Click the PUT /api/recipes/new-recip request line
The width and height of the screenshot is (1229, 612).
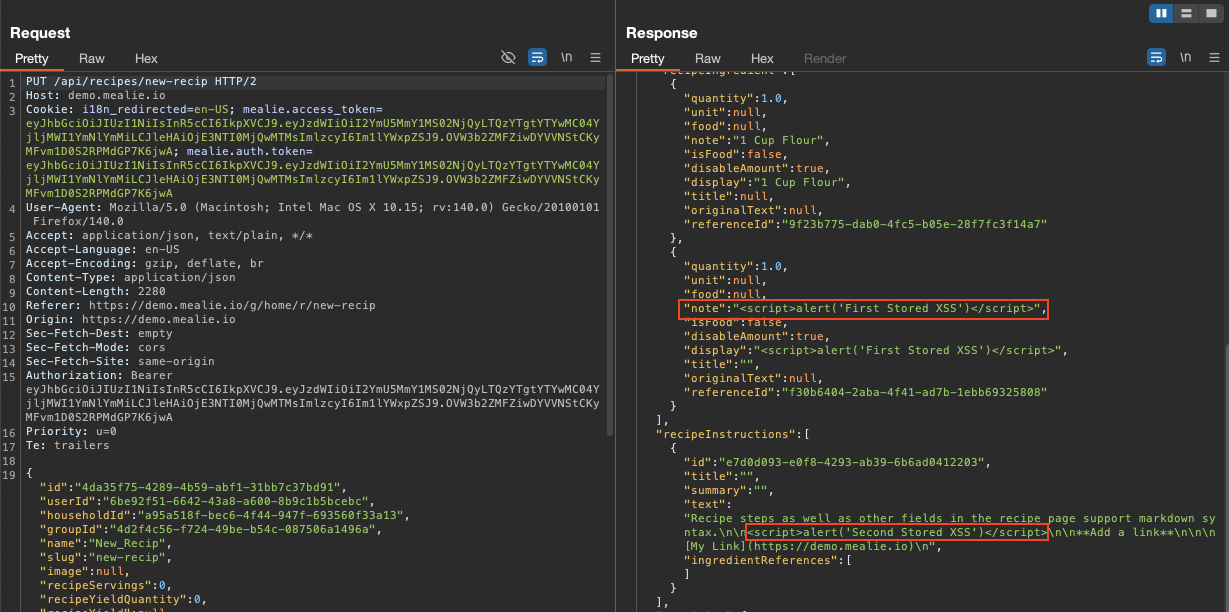pyautogui.click(x=141, y=81)
